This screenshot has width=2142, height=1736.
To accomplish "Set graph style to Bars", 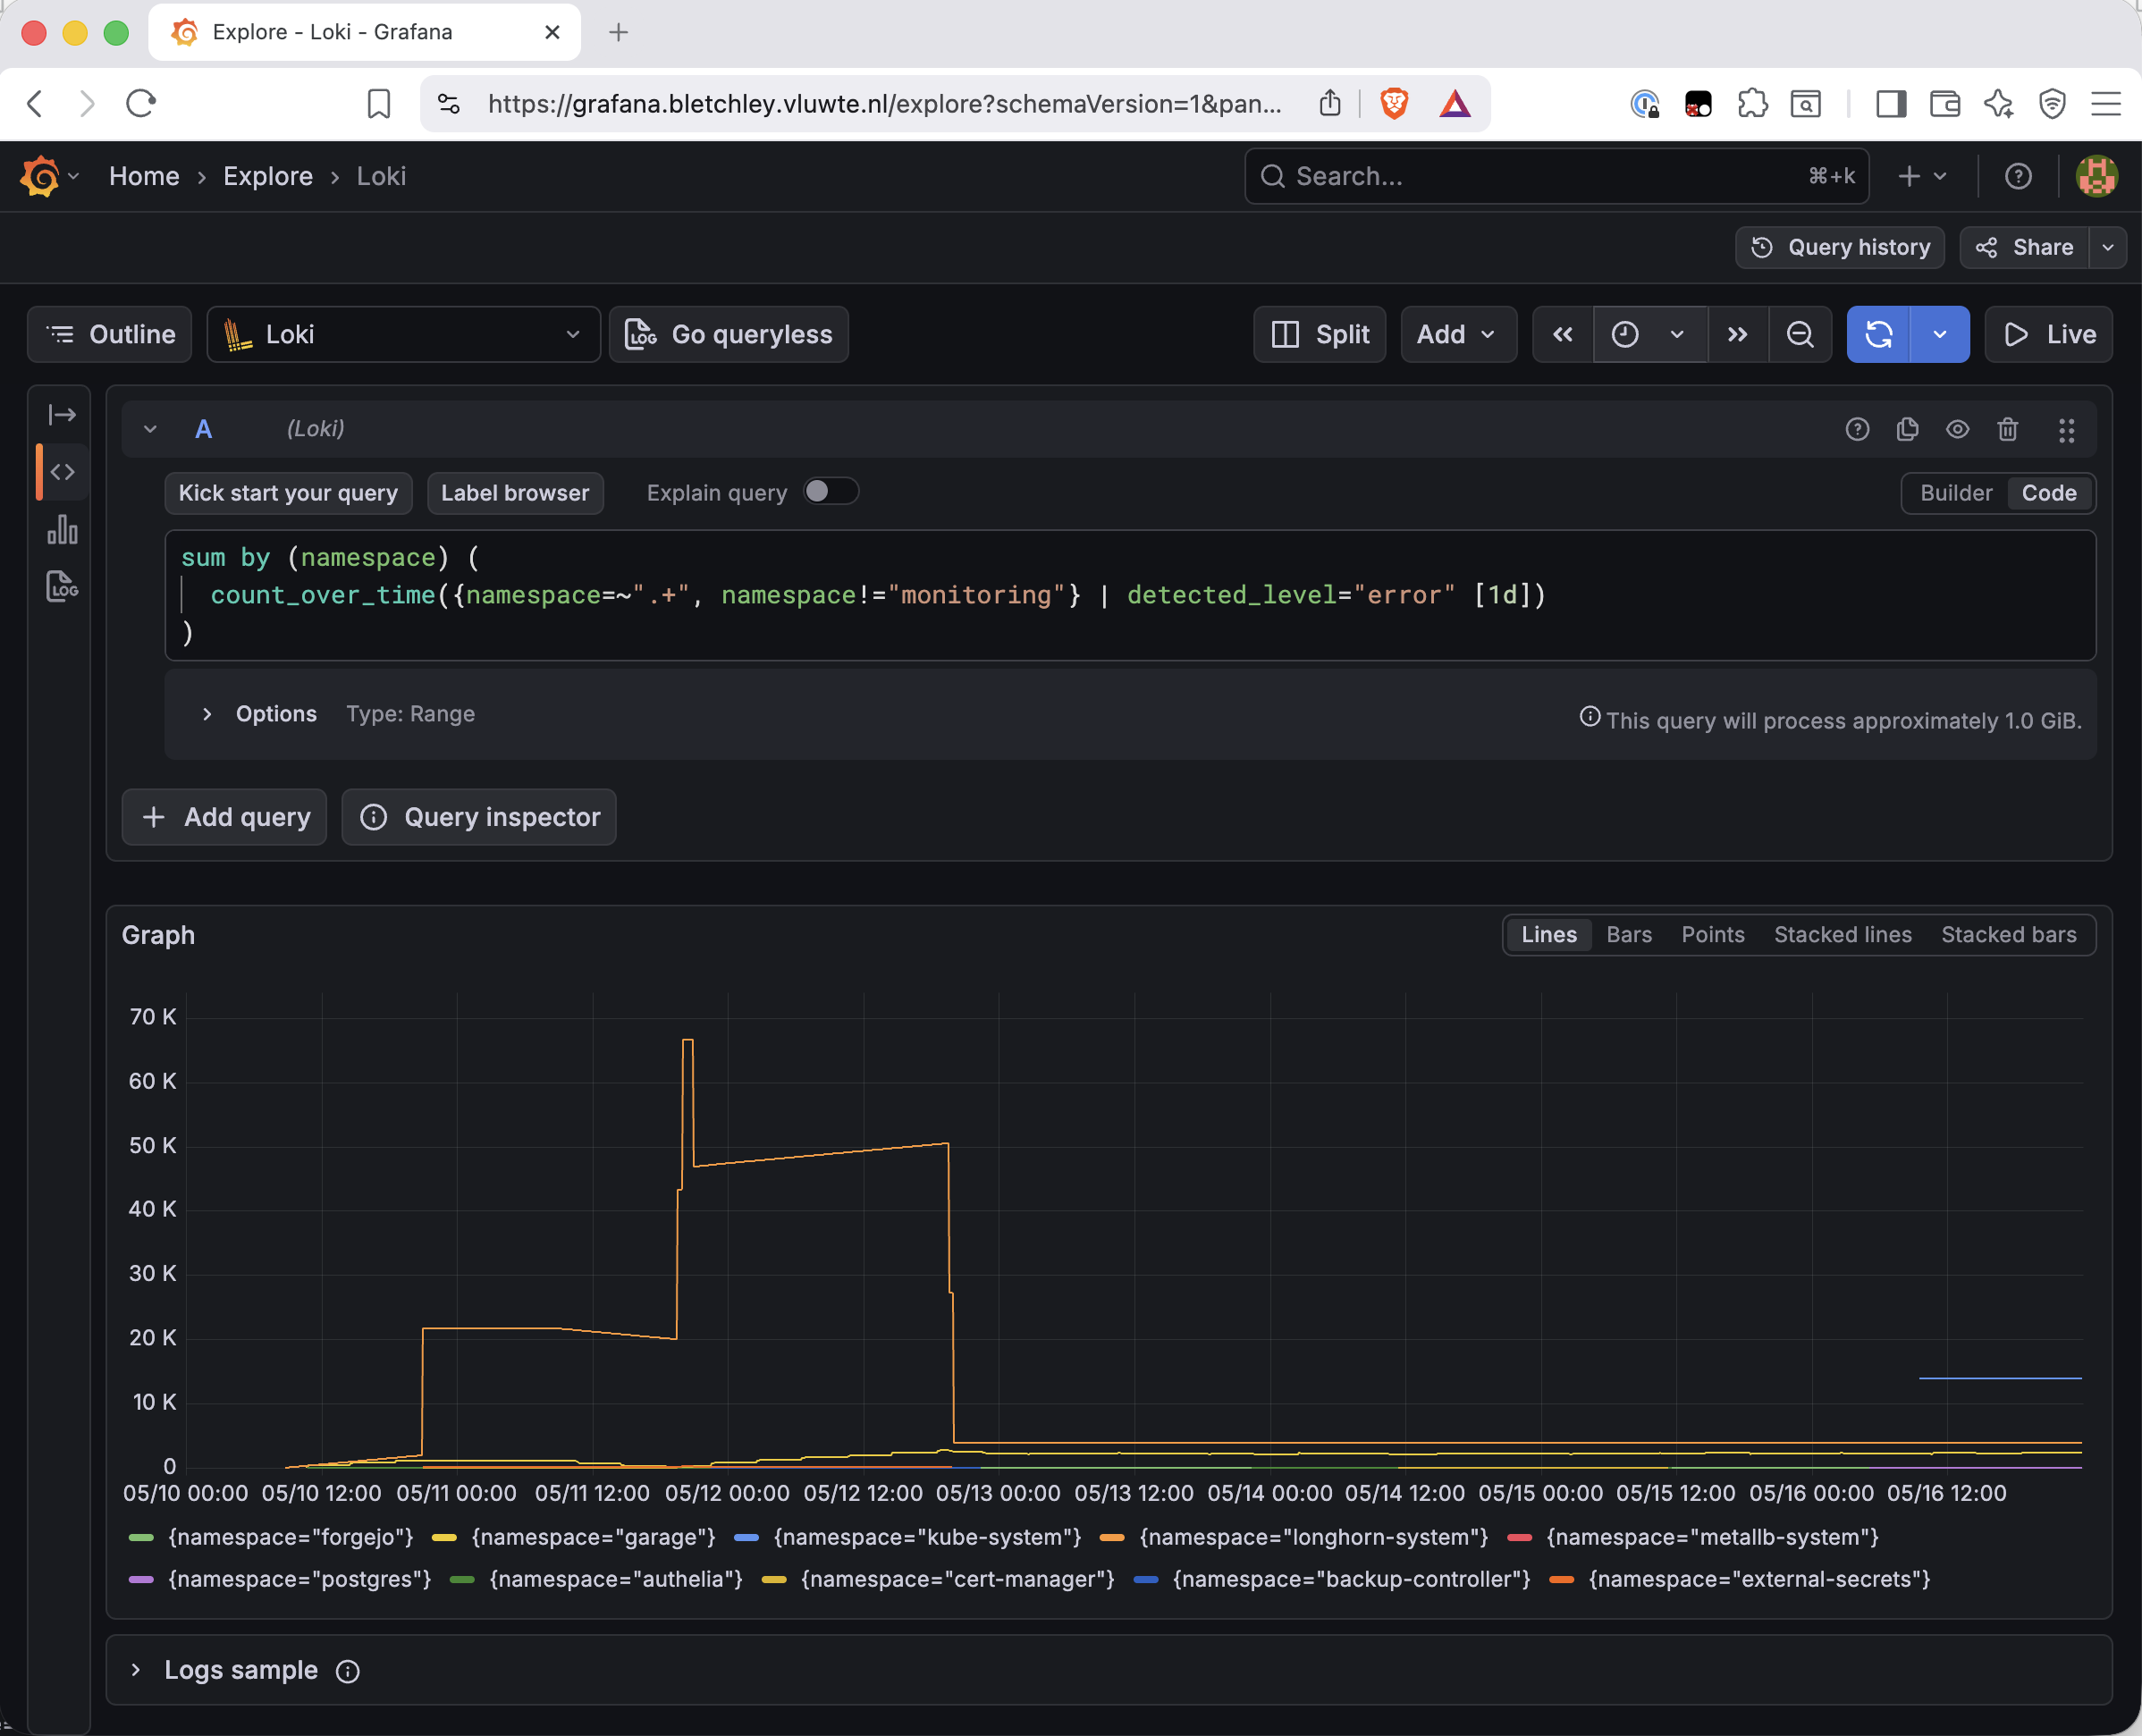I will pyautogui.click(x=1628, y=935).
